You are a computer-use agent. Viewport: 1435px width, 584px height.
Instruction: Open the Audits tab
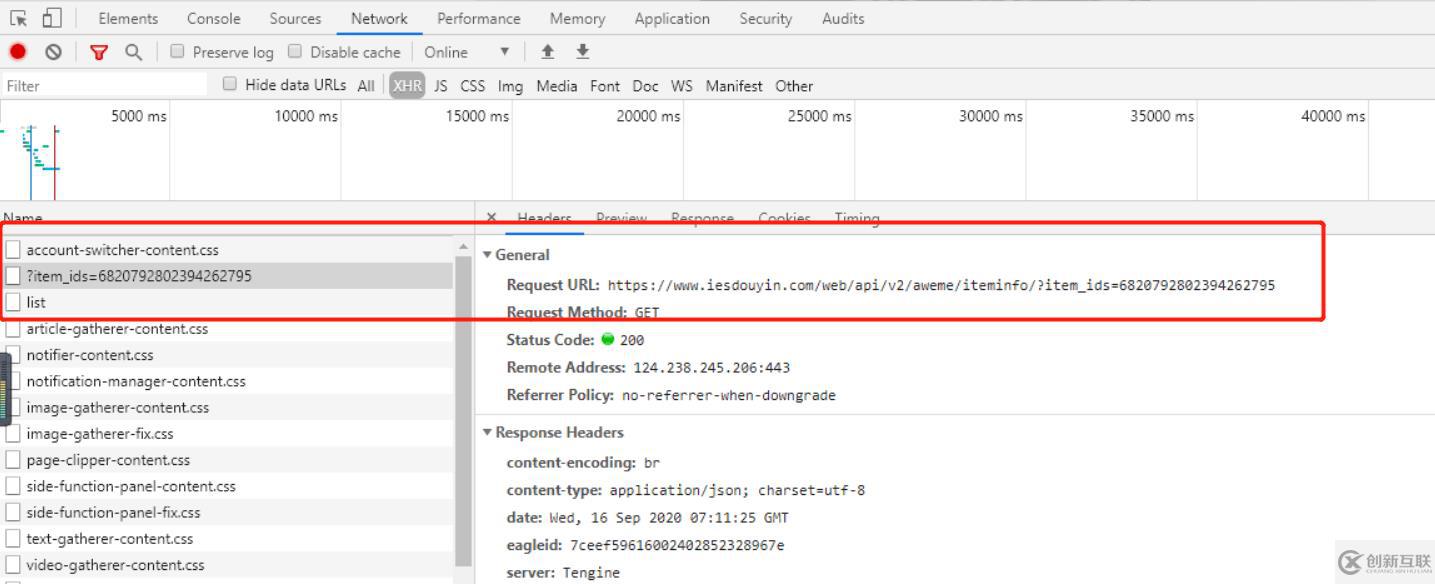click(x=843, y=18)
